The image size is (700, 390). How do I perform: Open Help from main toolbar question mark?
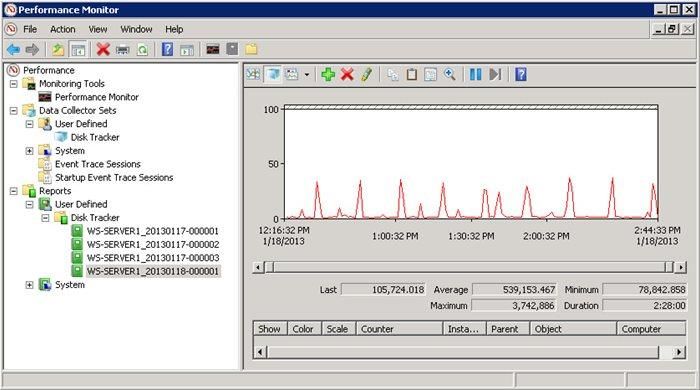[x=167, y=49]
